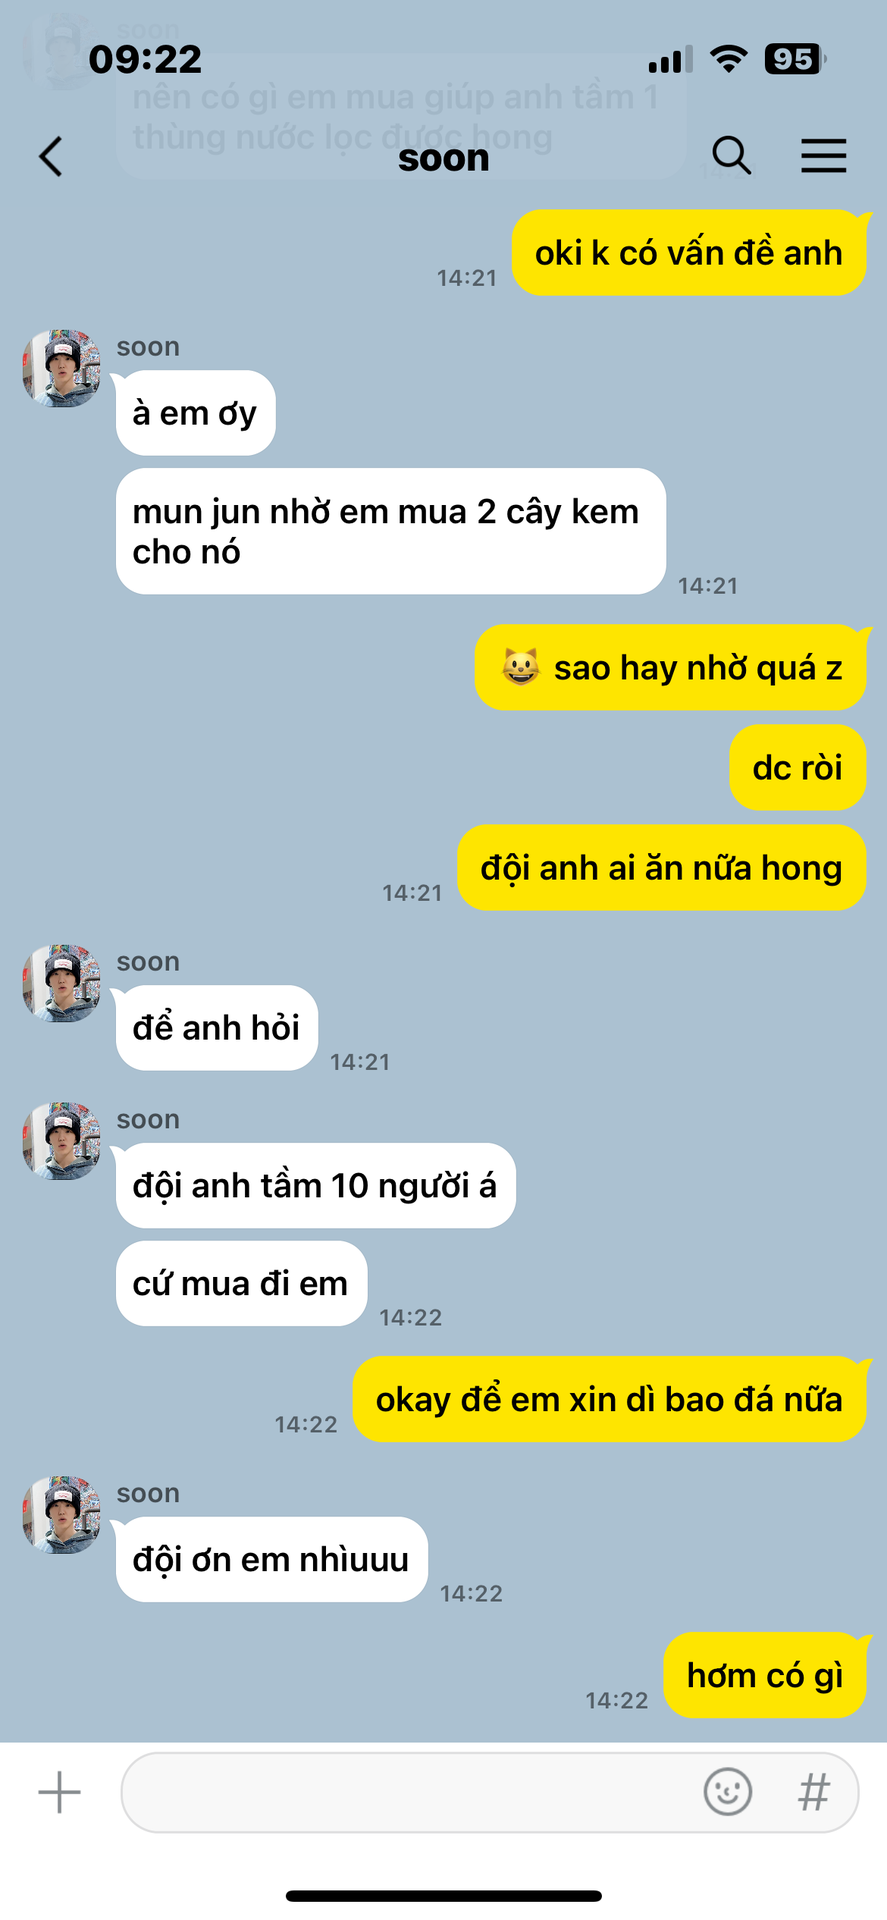Open chat search magnifier icon
Image resolution: width=887 pixels, height=1920 pixels.
pyautogui.click(x=731, y=156)
